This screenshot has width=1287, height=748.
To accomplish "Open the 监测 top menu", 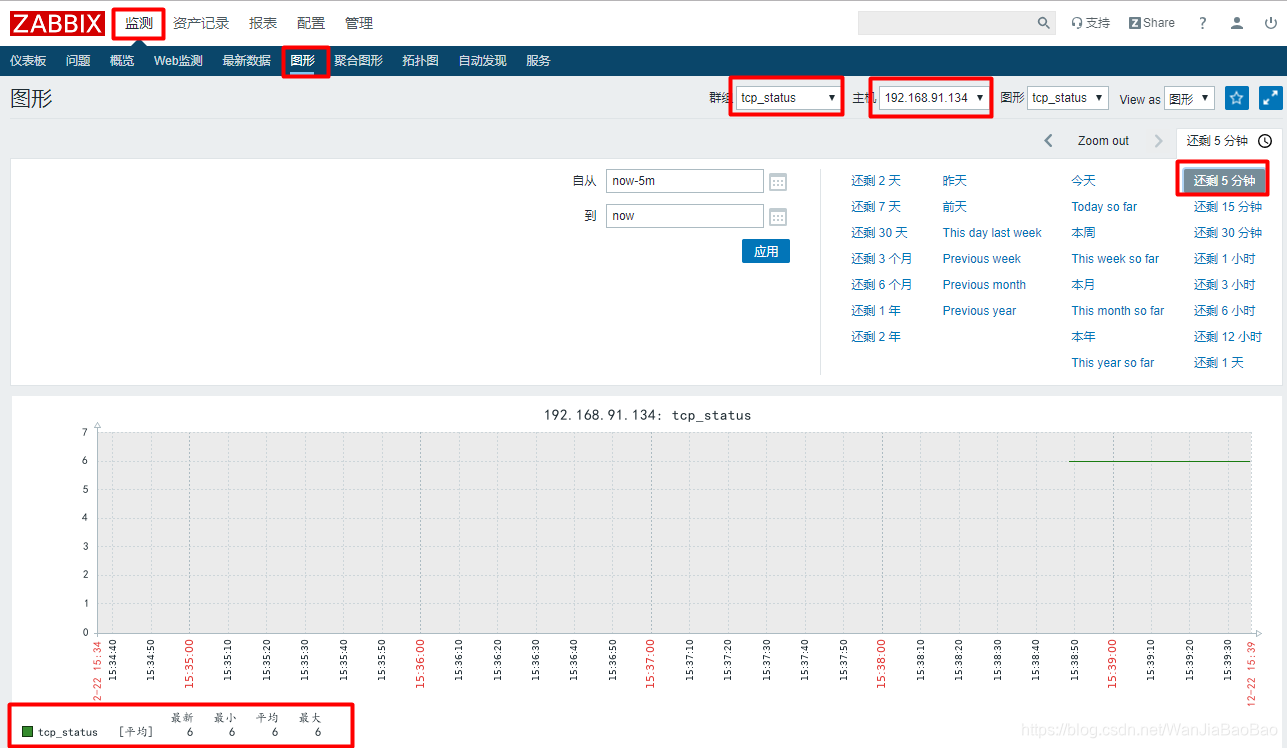I will pyautogui.click(x=139, y=23).
